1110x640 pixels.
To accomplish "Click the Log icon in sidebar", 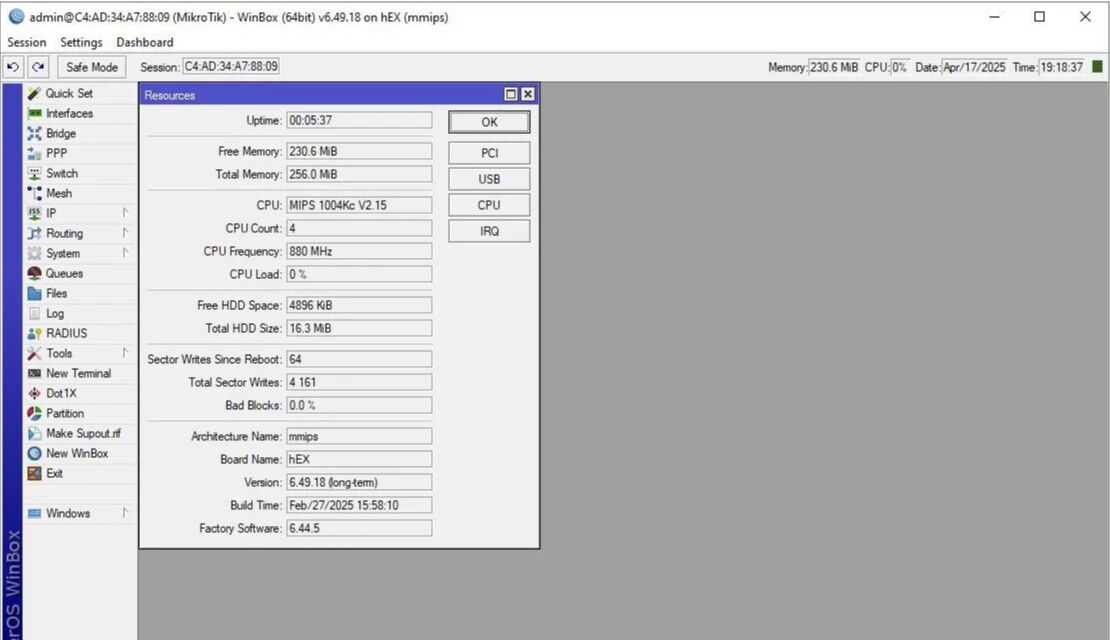I will (34, 313).
